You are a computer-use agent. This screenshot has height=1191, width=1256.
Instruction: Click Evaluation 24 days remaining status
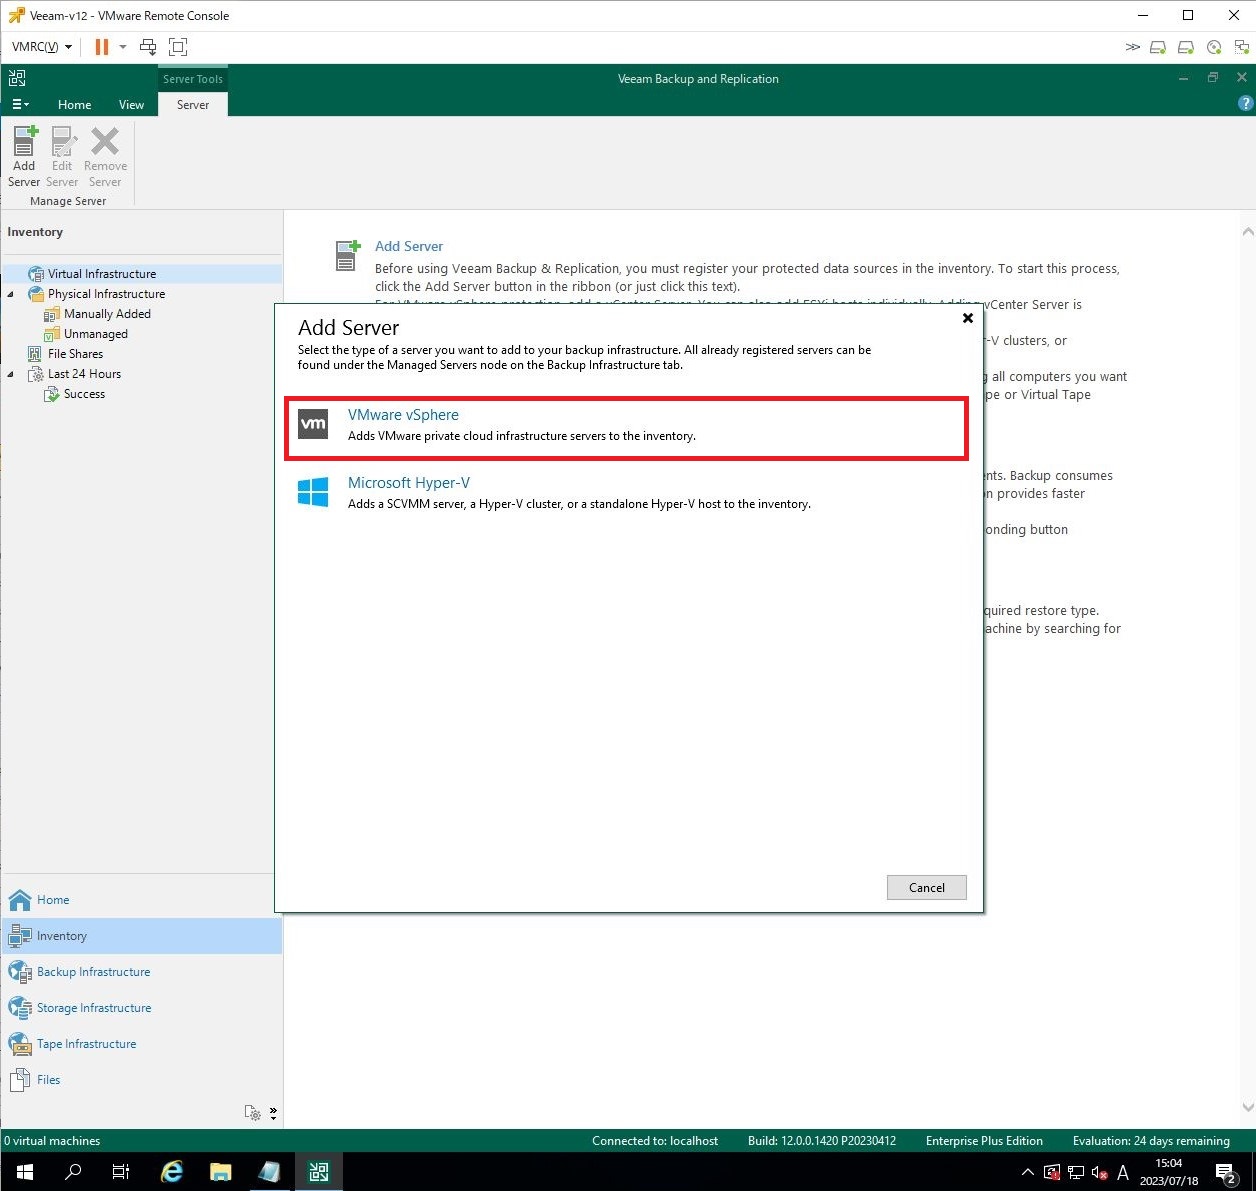[1151, 1141]
